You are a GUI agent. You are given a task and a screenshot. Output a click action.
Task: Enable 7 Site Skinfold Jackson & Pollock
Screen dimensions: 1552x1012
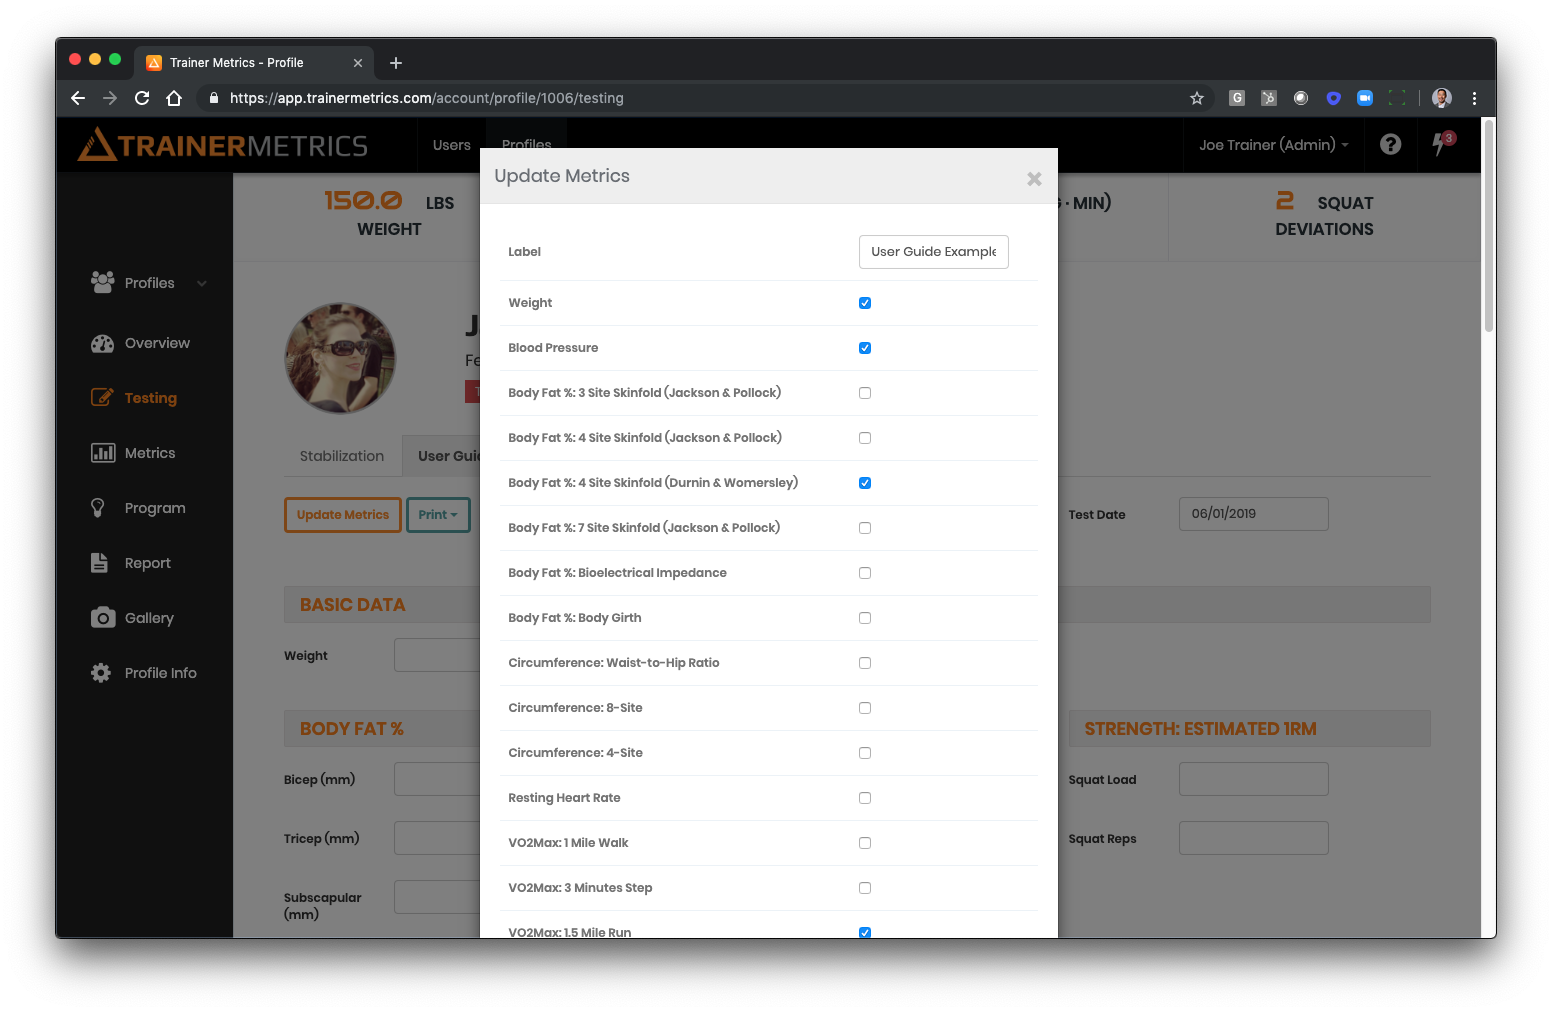[x=865, y=528]
